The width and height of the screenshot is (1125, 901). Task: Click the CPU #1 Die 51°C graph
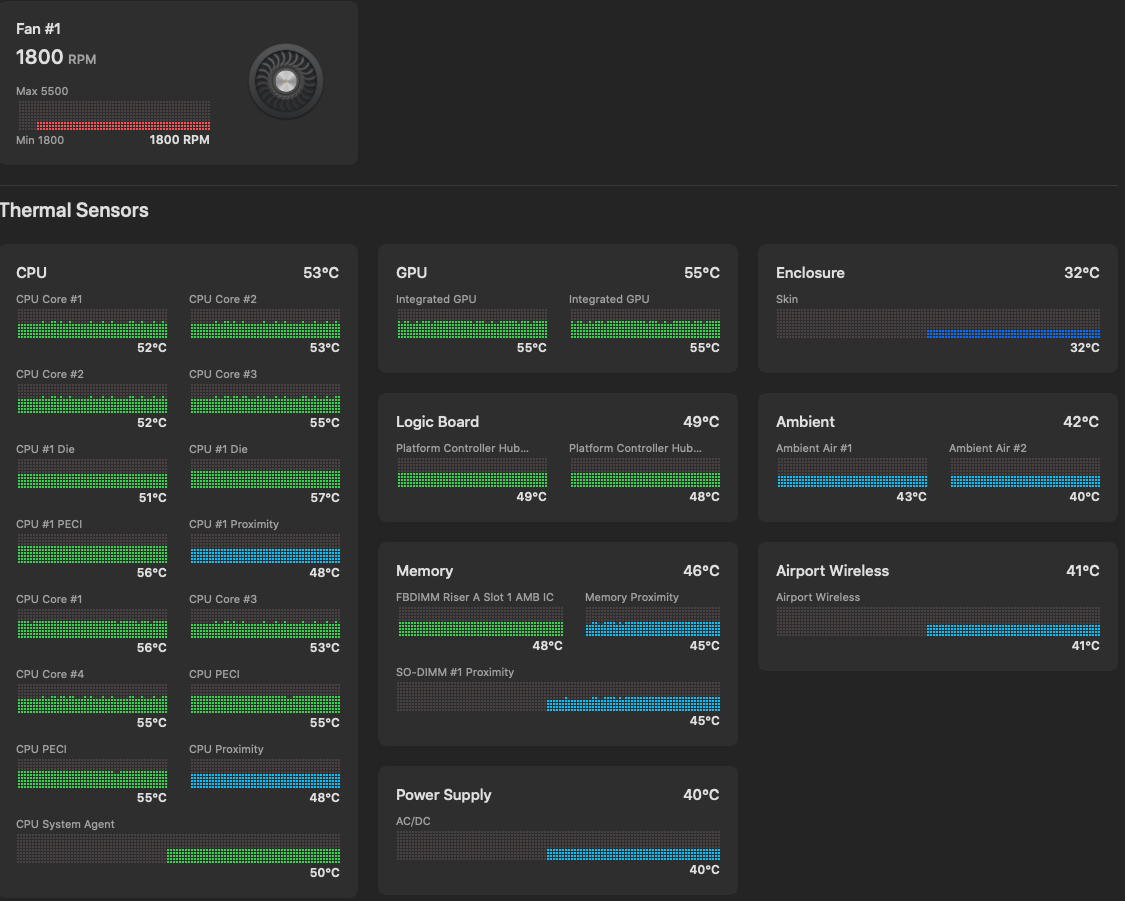tap(93, 474)
